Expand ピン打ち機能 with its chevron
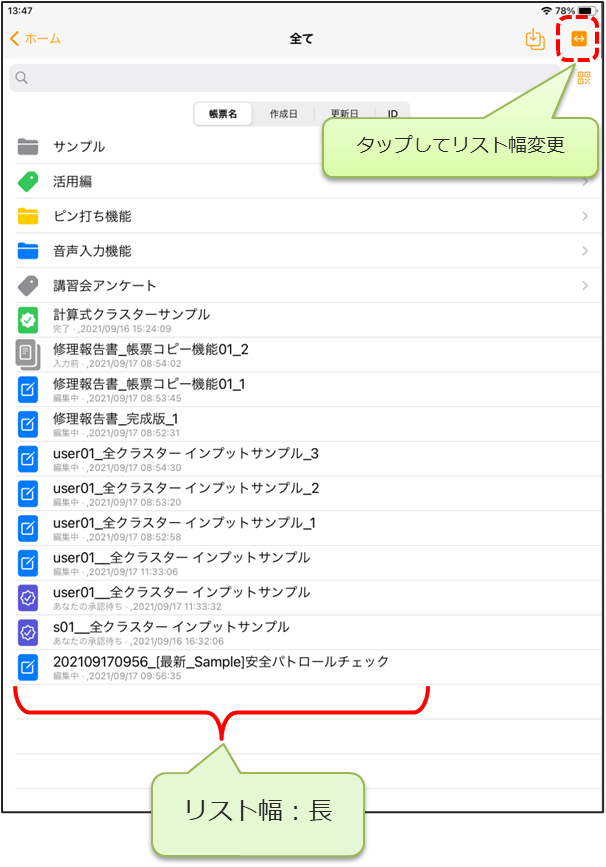 (x=585, y=216)
